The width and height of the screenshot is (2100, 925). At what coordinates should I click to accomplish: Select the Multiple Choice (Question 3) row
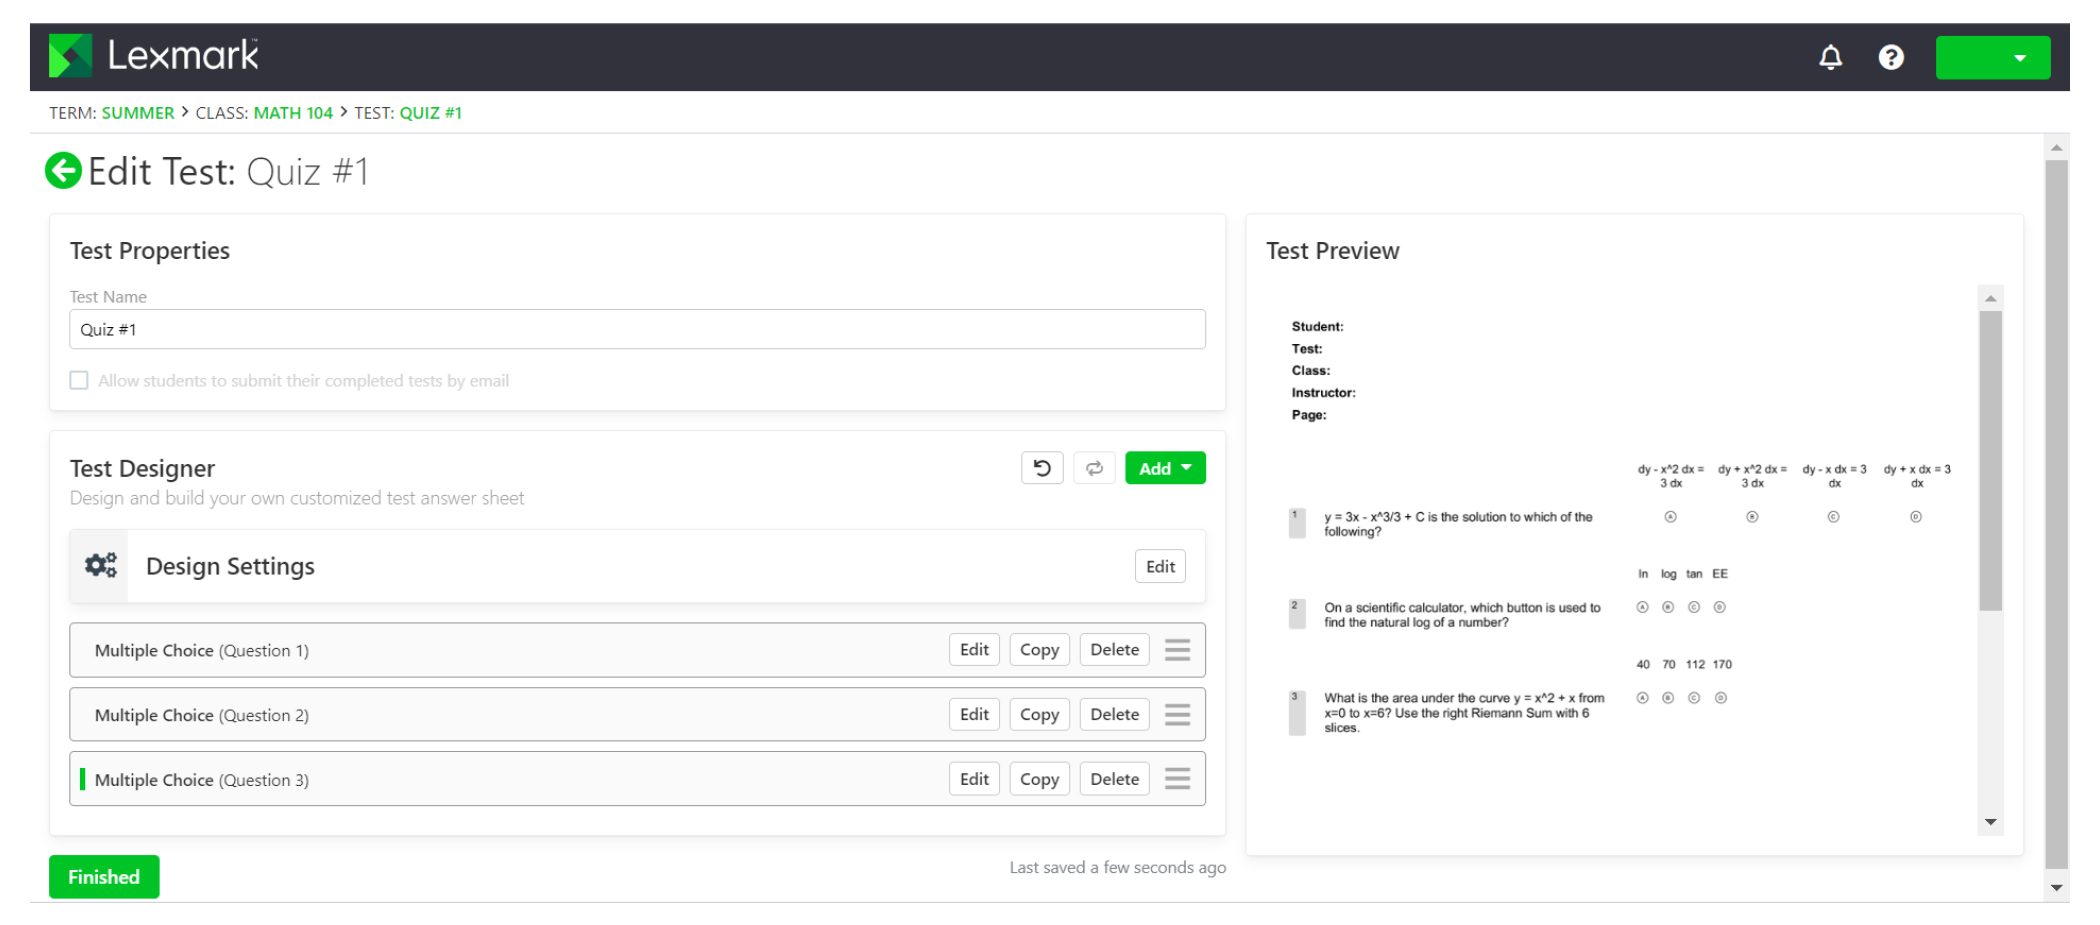(x=637, y=779)
